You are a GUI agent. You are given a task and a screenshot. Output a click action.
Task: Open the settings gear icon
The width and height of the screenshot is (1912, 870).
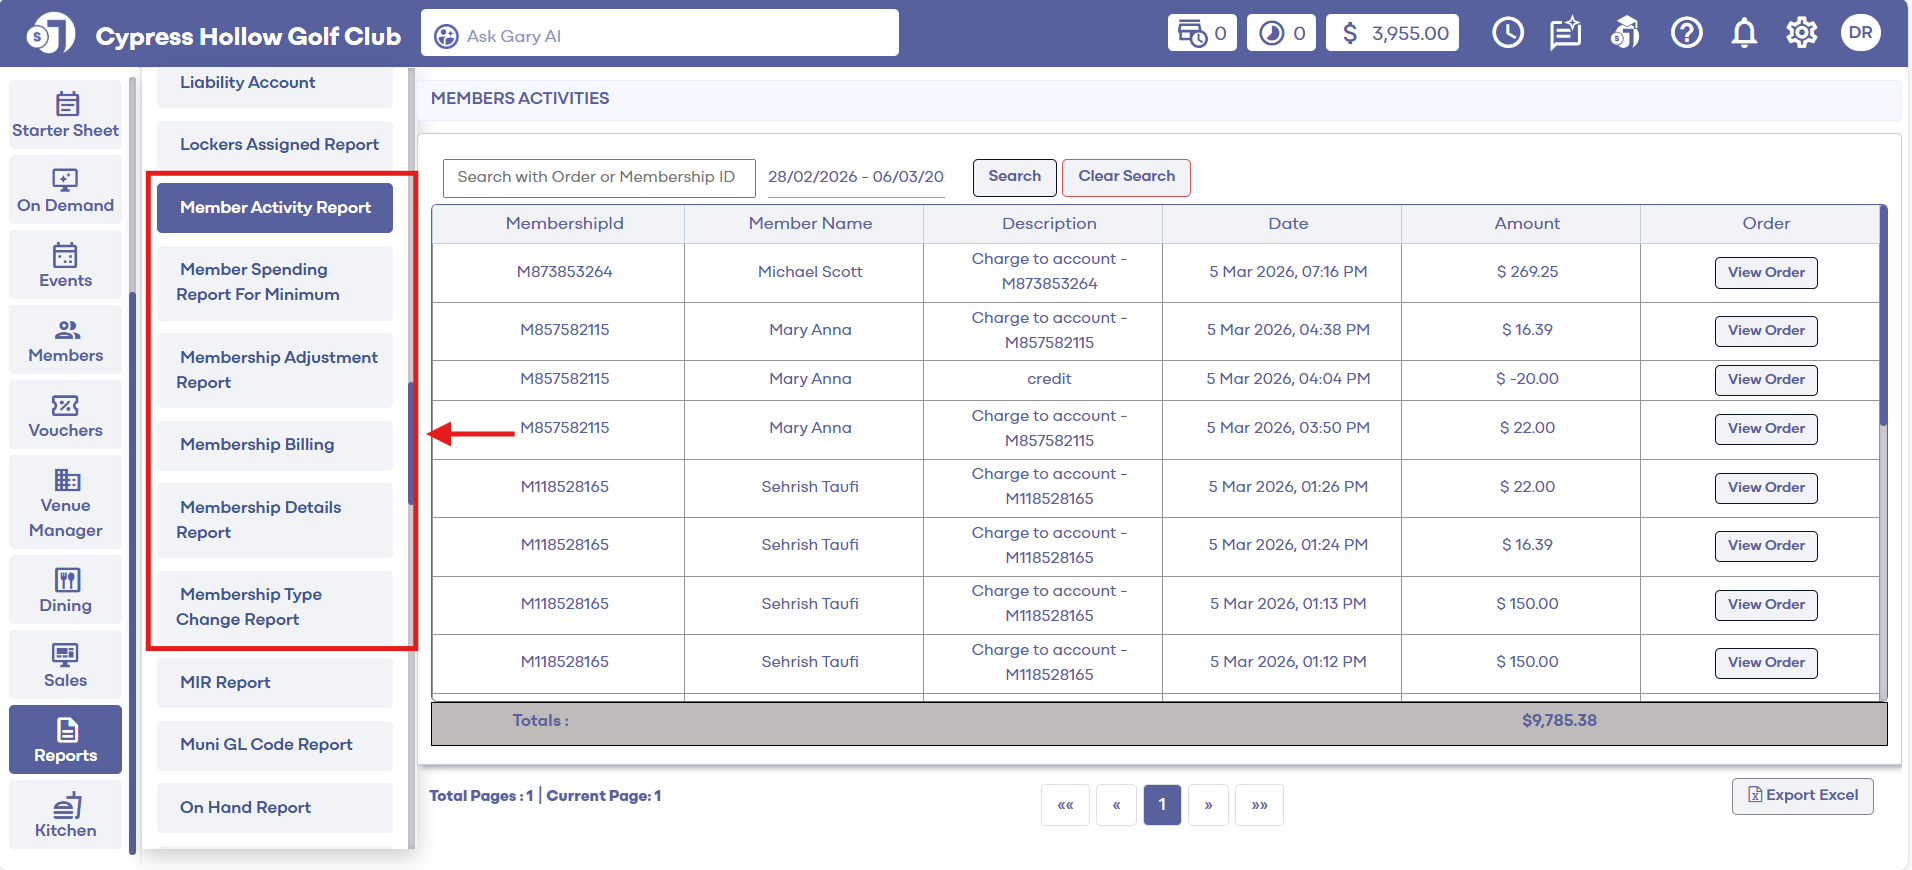[1801, 33]
